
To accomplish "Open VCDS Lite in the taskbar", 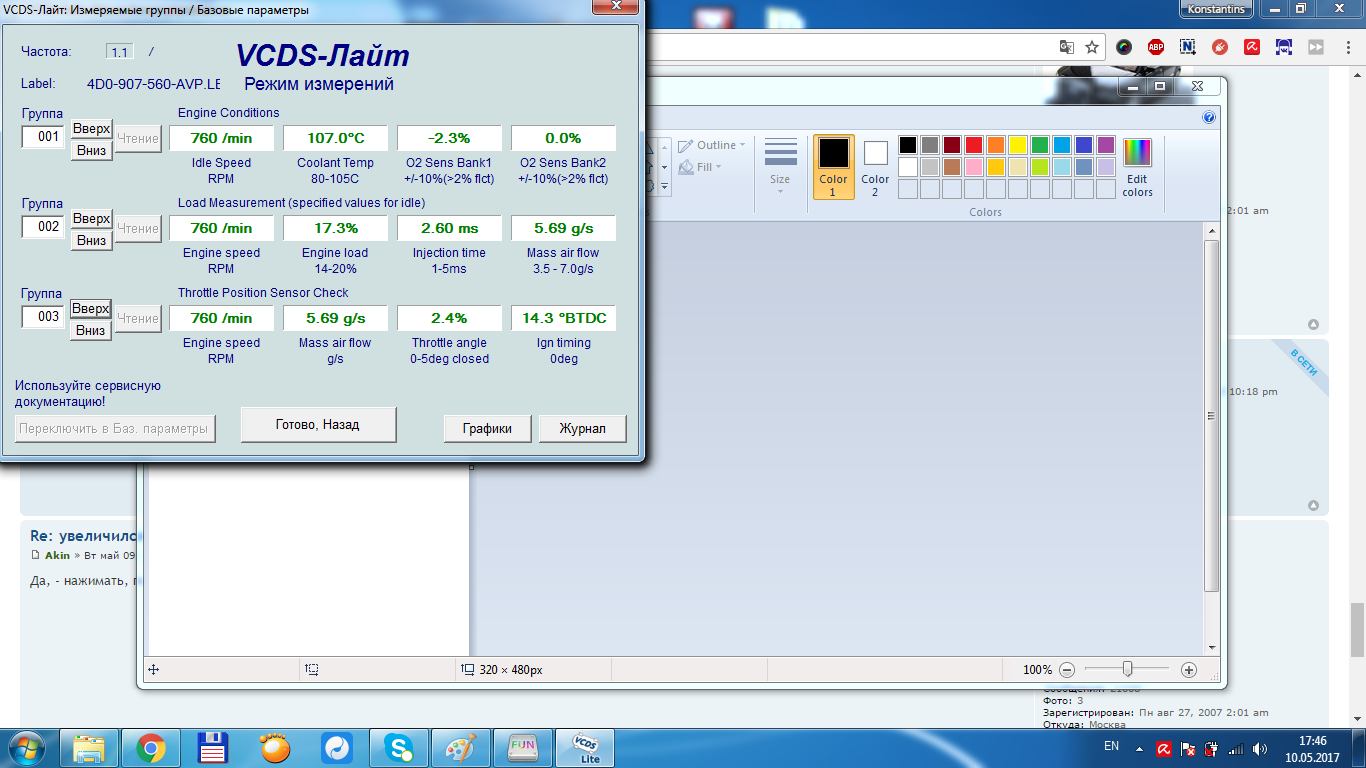I will (584, 748).
